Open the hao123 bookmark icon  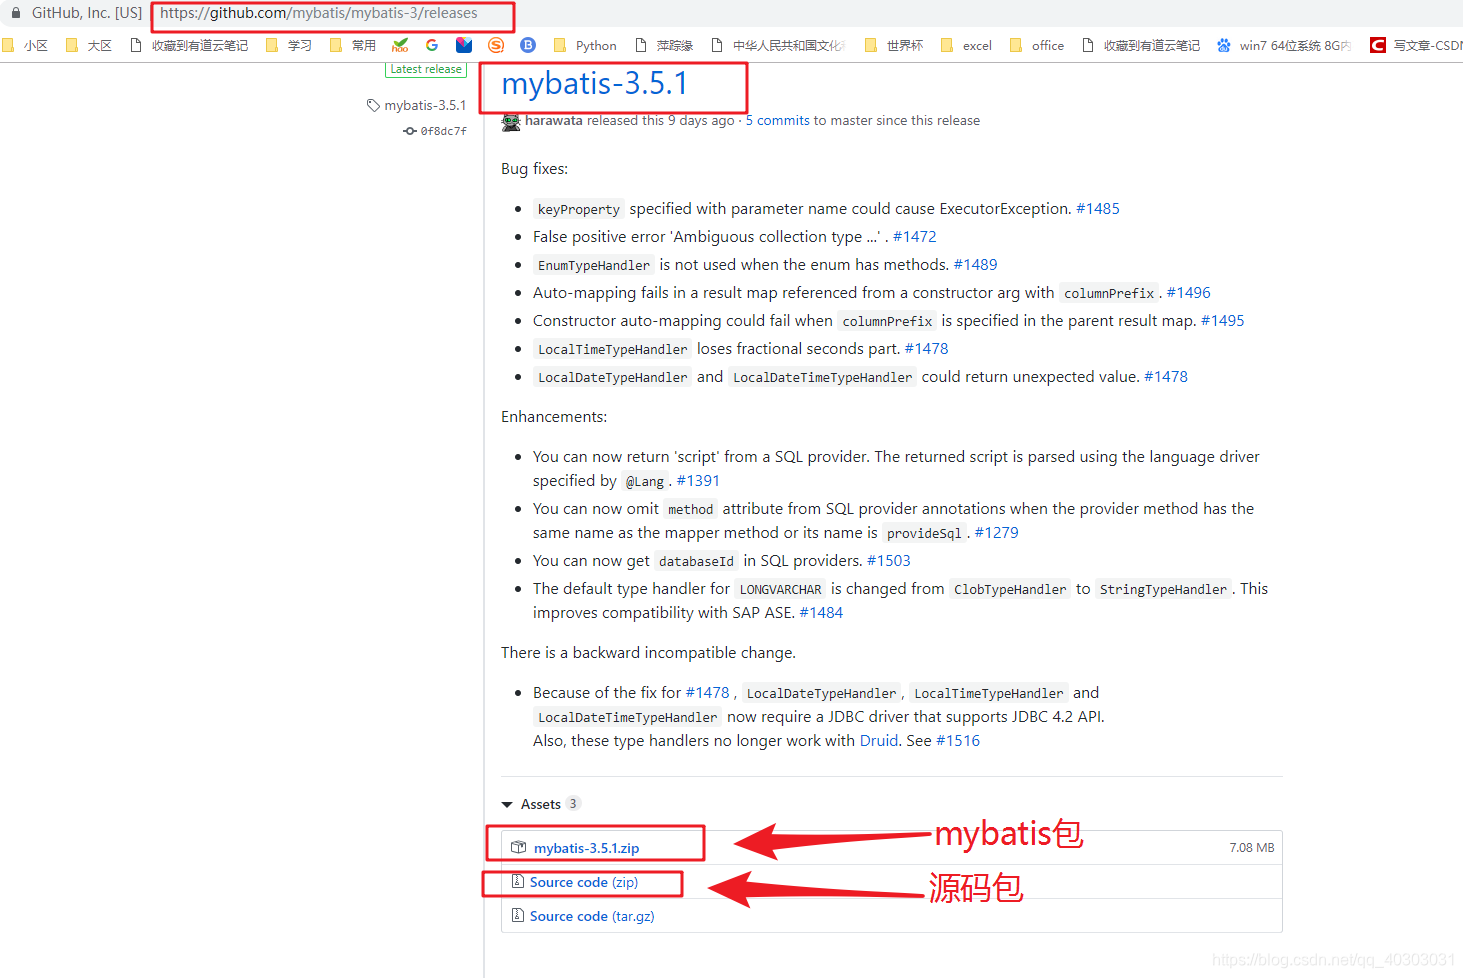coord(400,45)
